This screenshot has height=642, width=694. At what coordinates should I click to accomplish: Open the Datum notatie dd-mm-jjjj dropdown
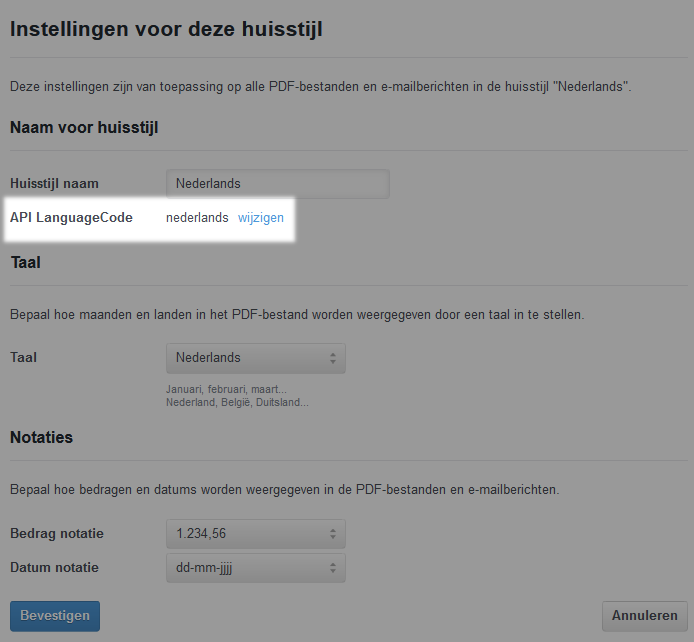pos(255,568)
